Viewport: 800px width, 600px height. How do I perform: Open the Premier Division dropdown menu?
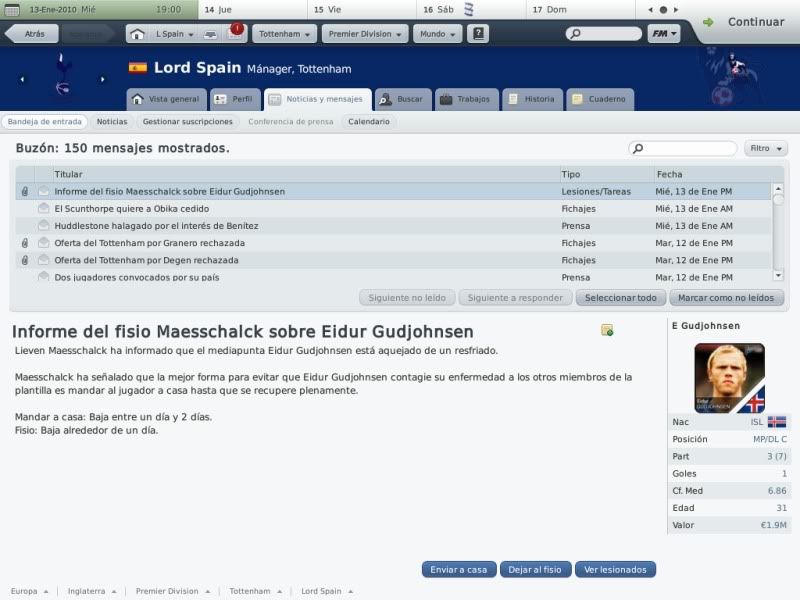click(365, 34)
